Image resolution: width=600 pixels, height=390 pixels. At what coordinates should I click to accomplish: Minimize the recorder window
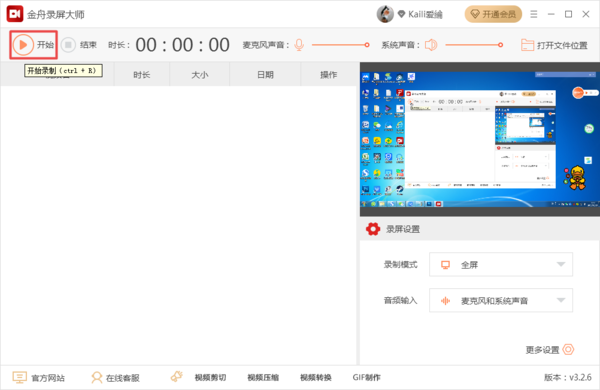point(551,14)
